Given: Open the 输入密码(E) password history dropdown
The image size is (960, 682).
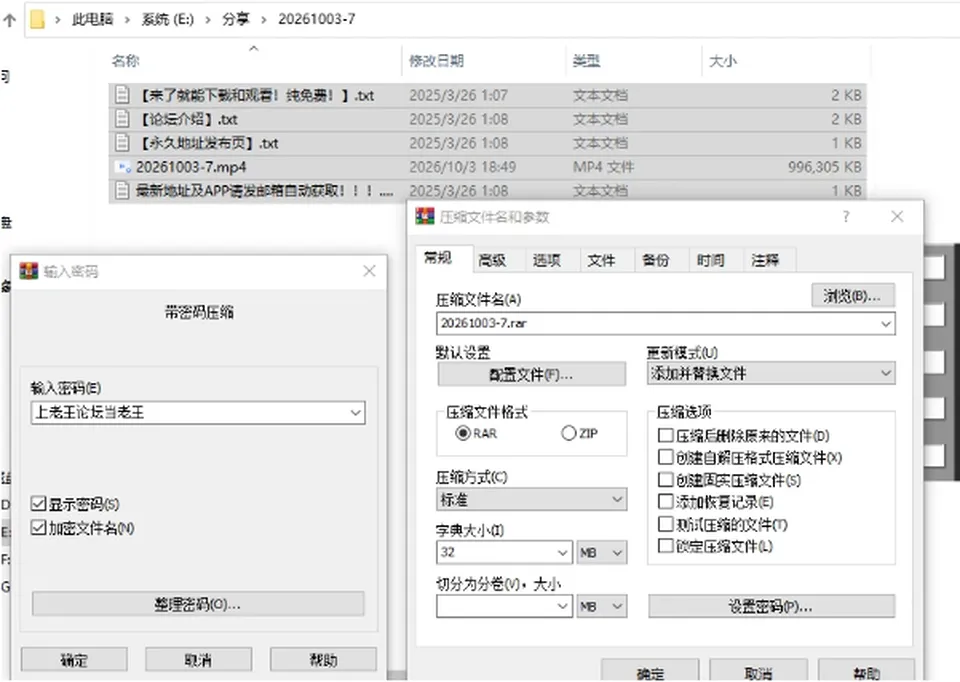Looking at the screenshot, I should pyautogui.click(x=355, y=413).
